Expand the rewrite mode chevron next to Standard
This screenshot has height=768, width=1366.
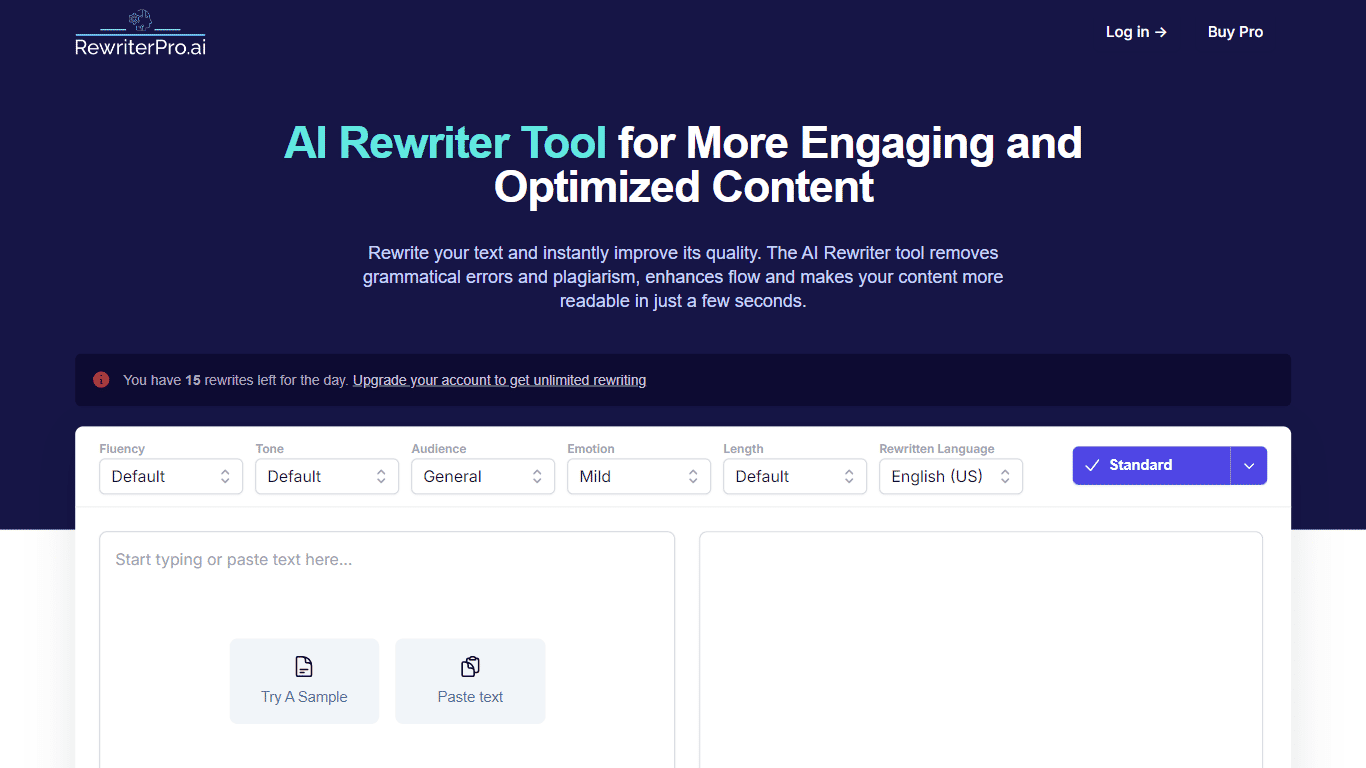click(x=1249, y=465)
